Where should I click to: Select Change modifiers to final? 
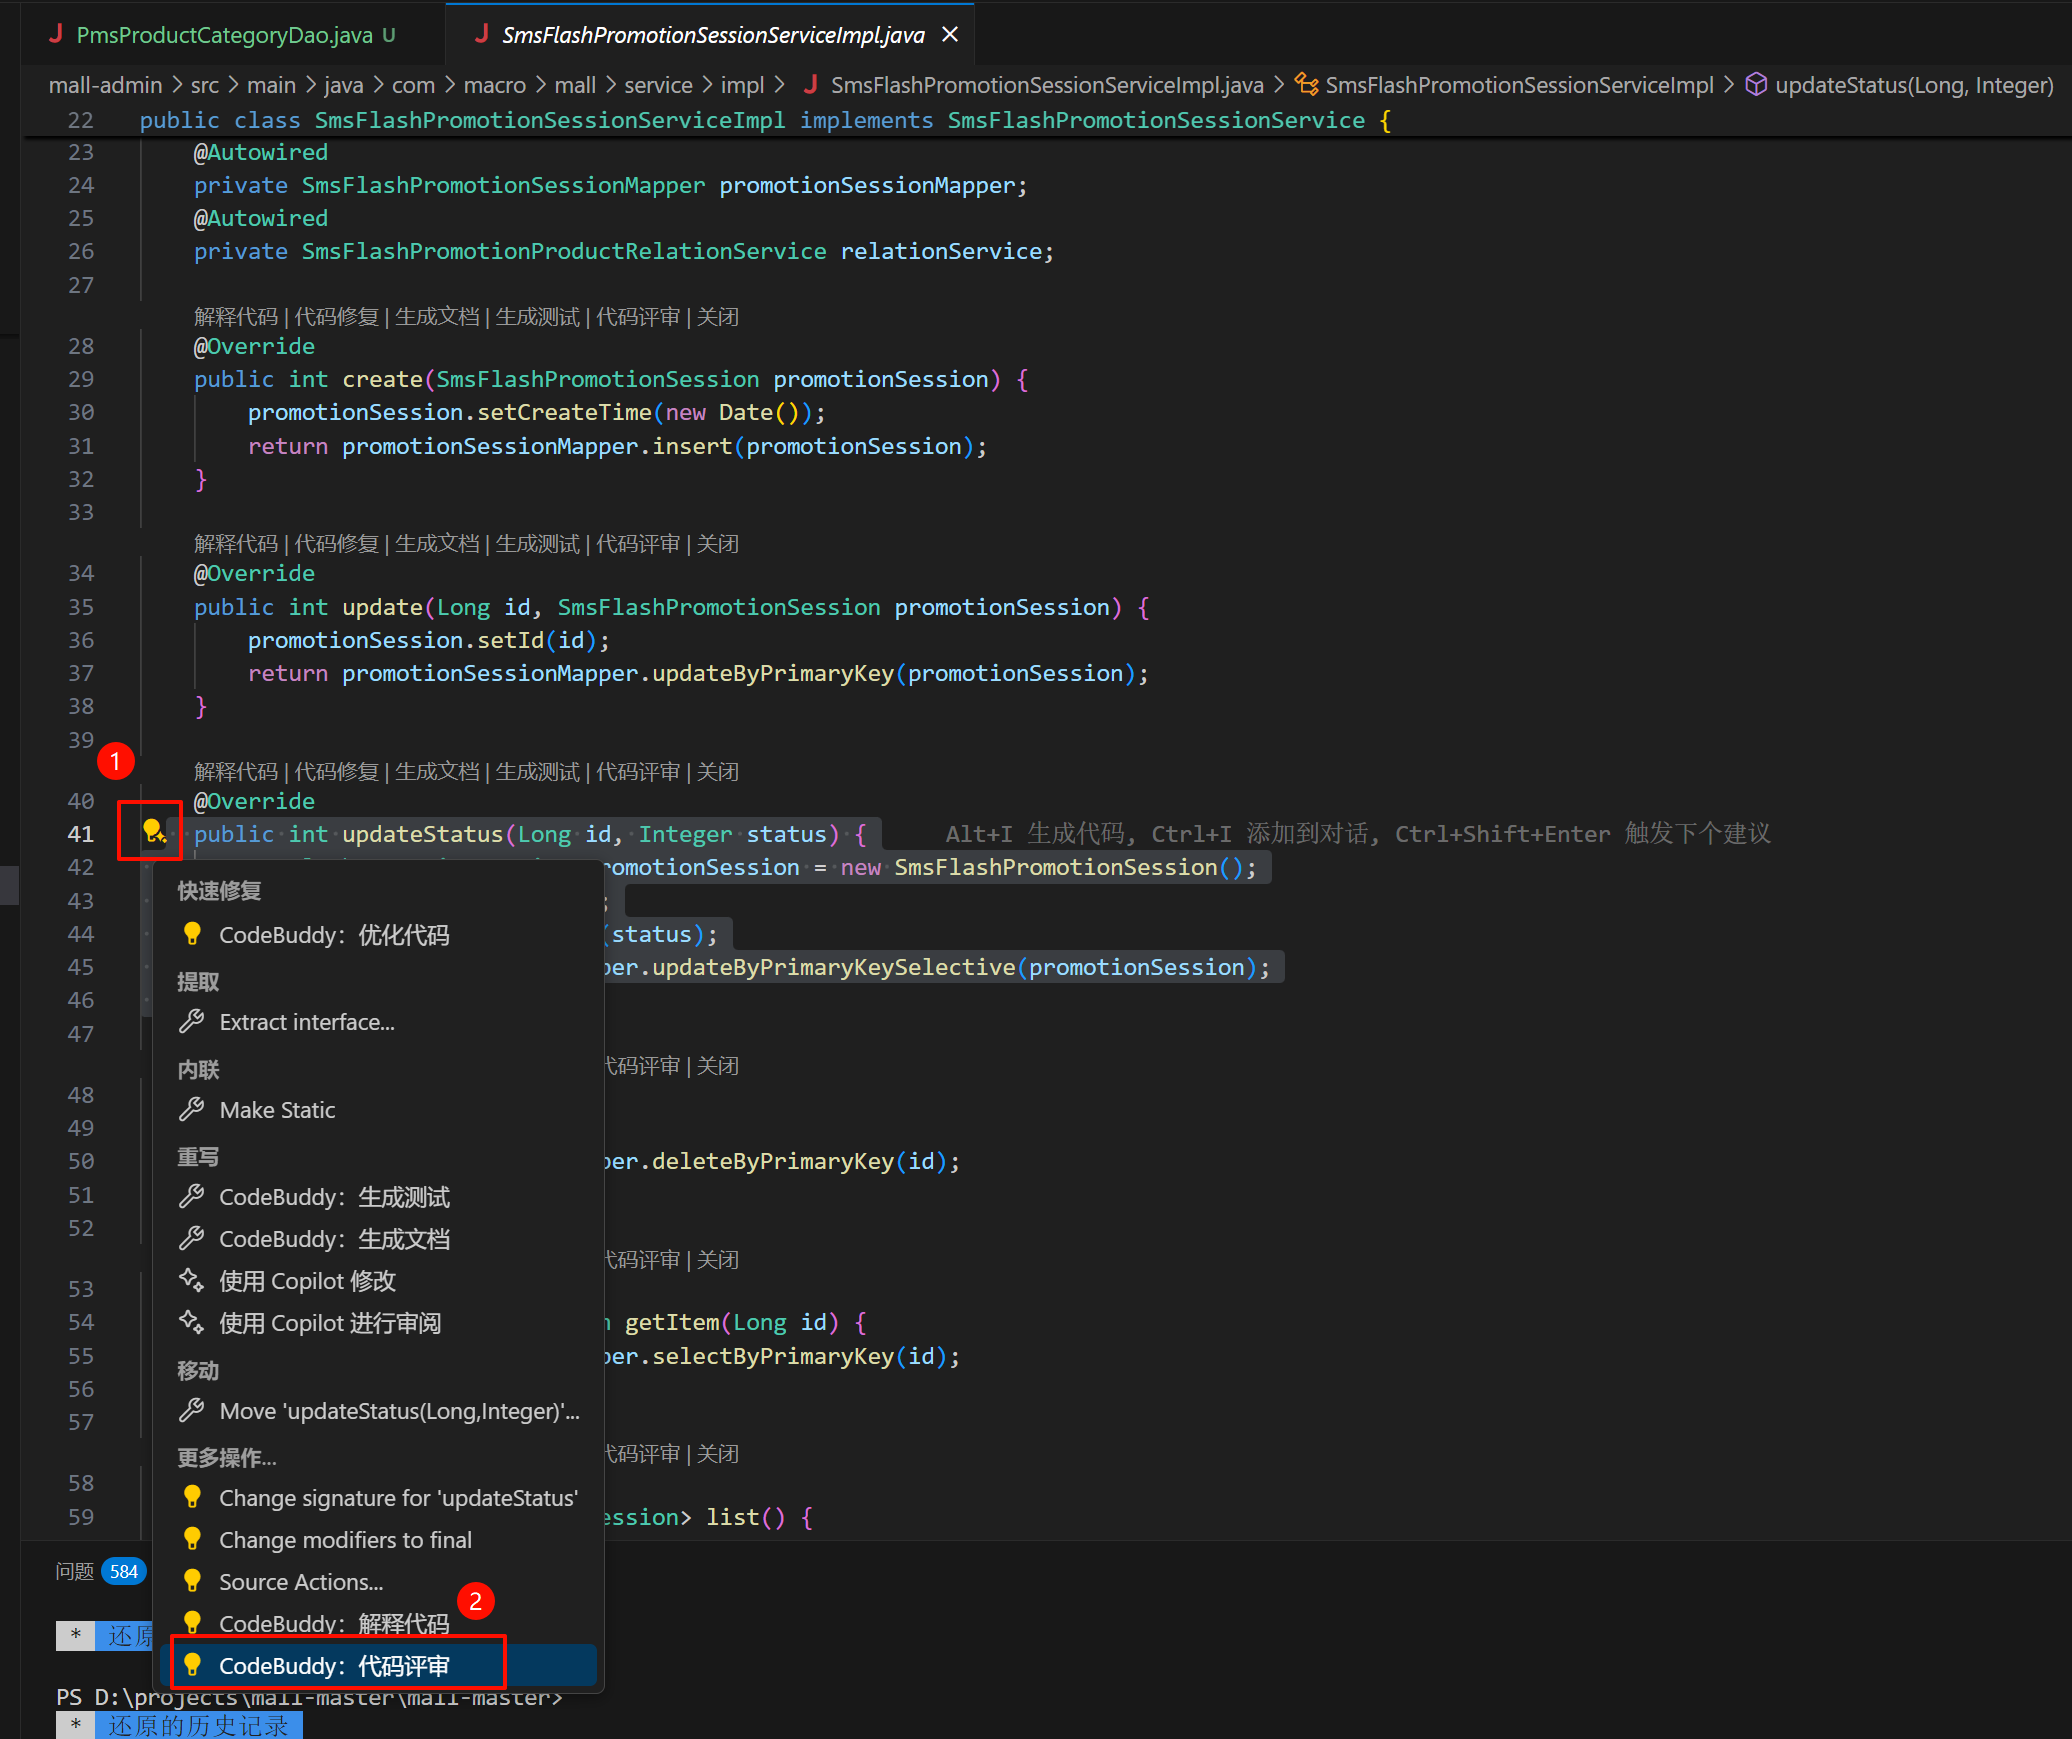[x=345, y=1540]
